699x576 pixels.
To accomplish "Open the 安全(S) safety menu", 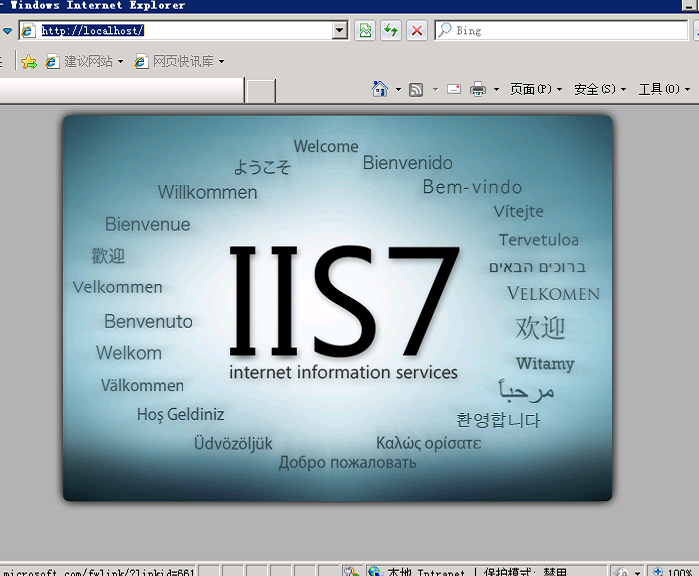I will coord(600,89).
